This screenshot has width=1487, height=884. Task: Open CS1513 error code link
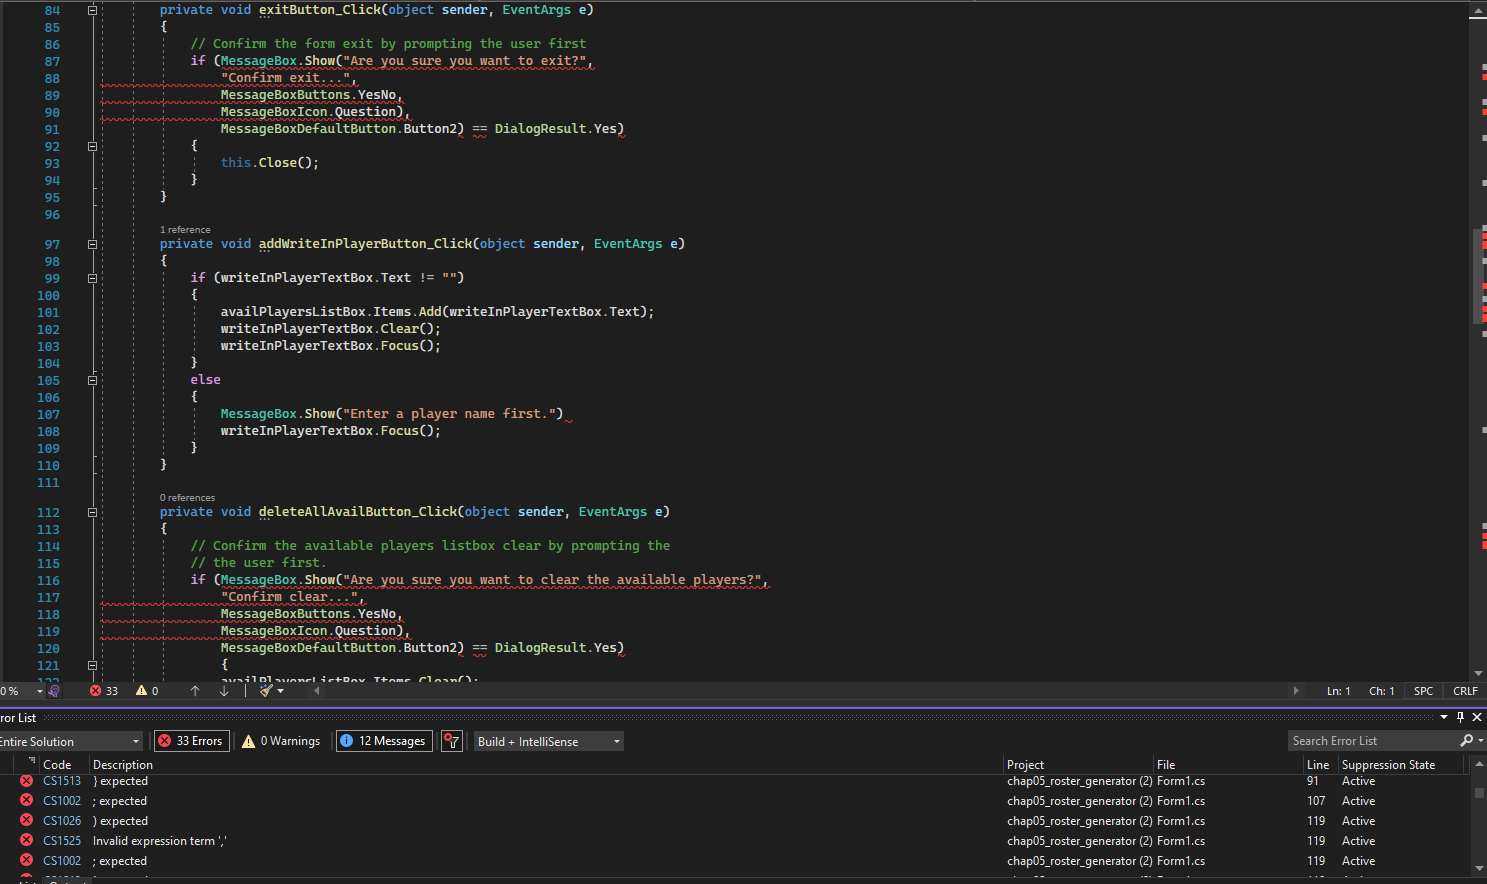pyautogui.click(x=62, y=781)
